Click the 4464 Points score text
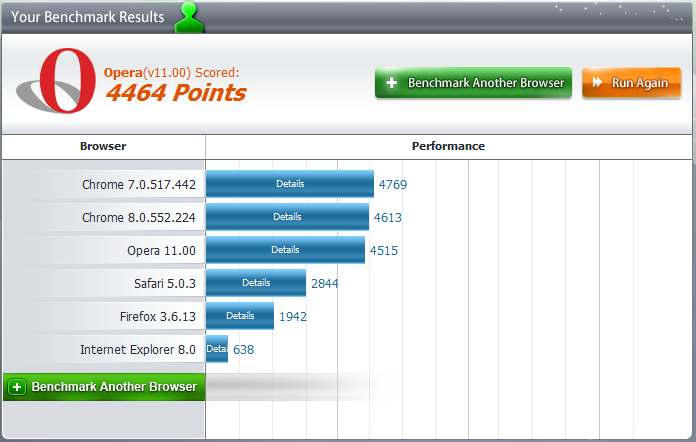Image resolution: width=696 pixels, height=442 pixels. tap(176, 93)
